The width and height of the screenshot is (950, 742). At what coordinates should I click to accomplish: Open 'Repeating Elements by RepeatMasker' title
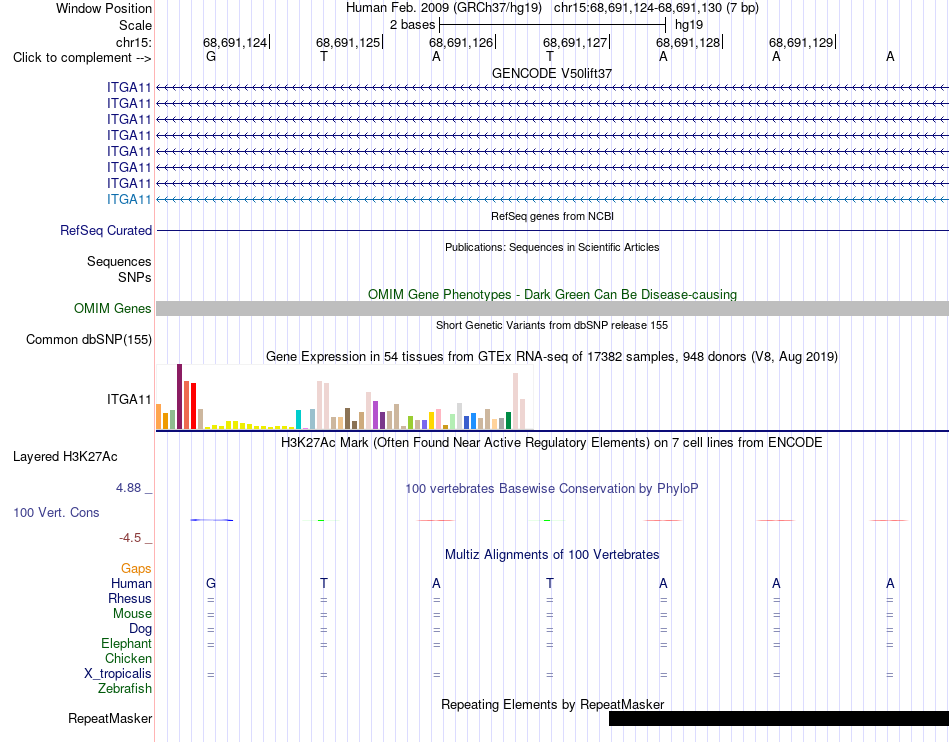(552, 705)
